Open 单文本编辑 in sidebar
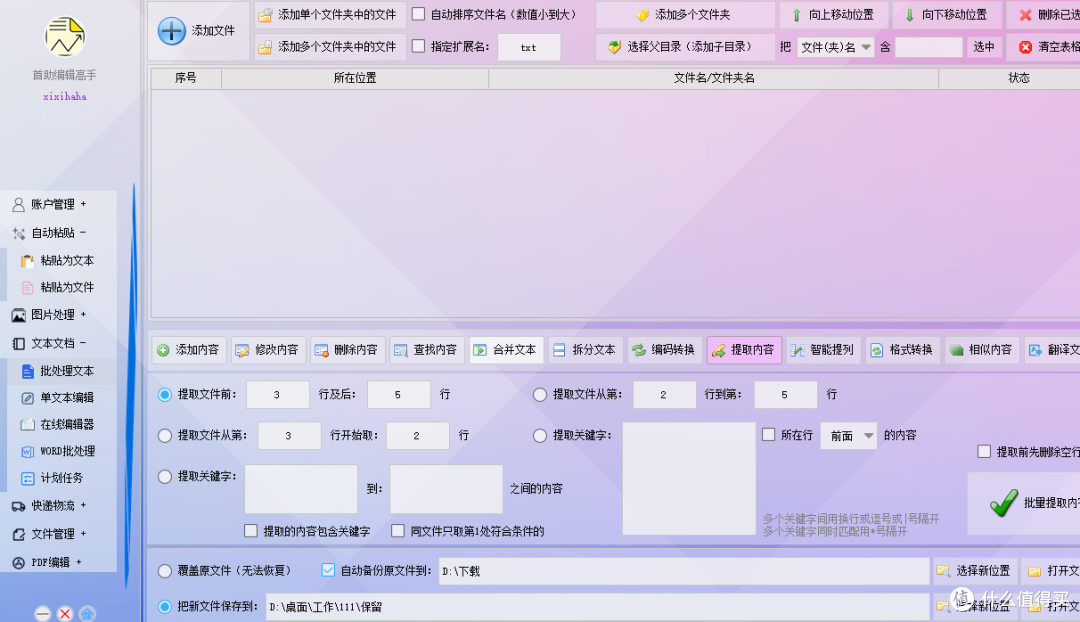 pos(67,397)
